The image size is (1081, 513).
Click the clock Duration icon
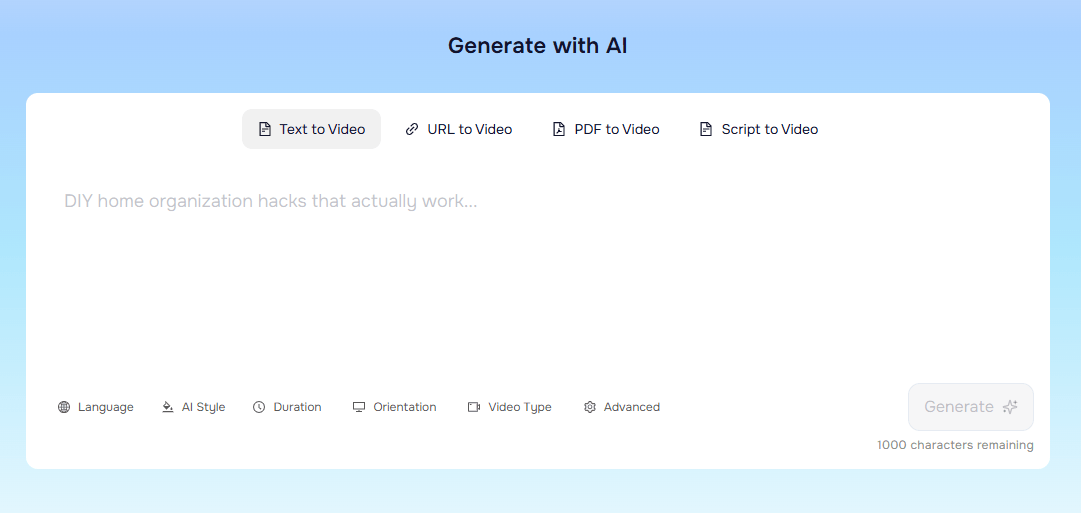[259, 407]
